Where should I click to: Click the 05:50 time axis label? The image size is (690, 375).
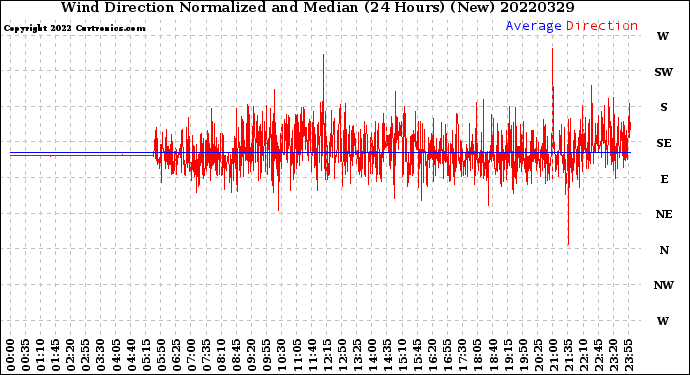(x=161, y=356)
